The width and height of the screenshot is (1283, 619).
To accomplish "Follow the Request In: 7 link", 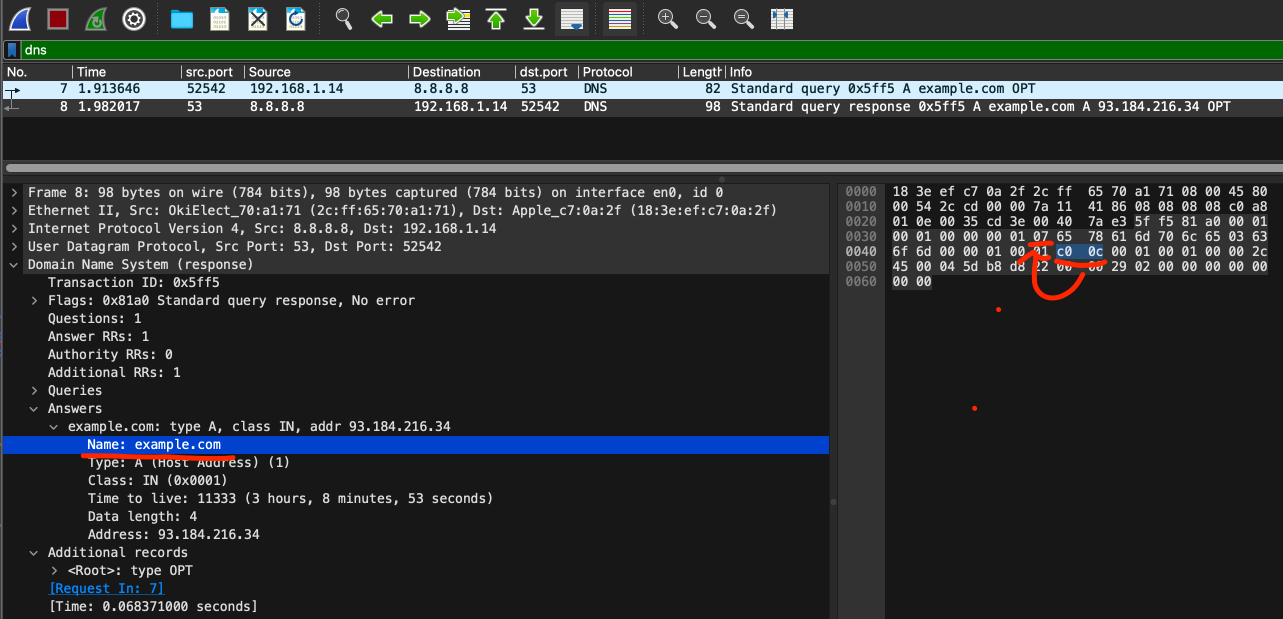I will click(x=106, y=588).
